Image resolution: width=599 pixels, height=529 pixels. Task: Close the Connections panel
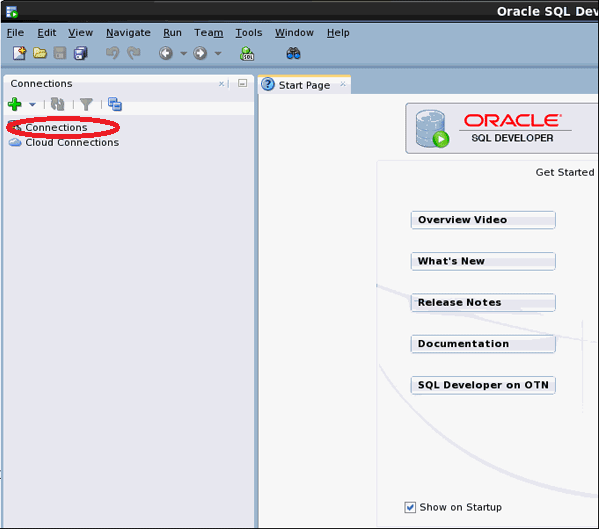click(x=221, y=84)
